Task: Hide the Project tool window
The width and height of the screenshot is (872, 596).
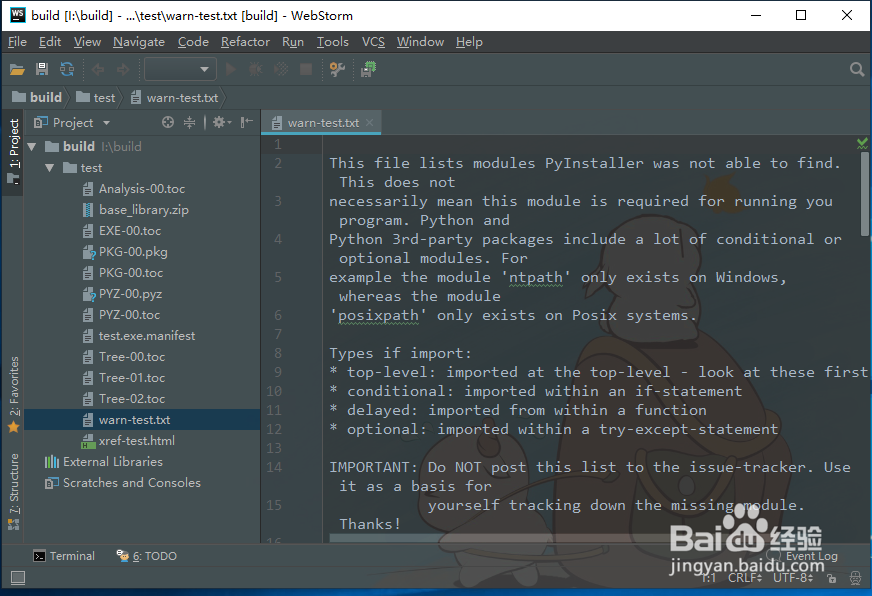Action: [246, 122]
